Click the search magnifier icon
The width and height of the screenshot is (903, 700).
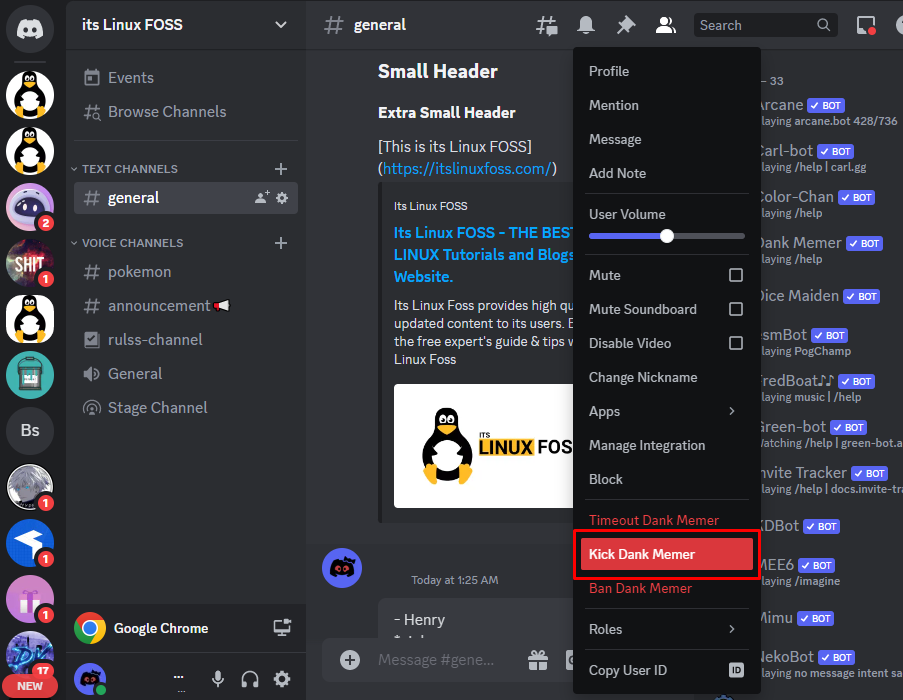(x=824, y=25)
